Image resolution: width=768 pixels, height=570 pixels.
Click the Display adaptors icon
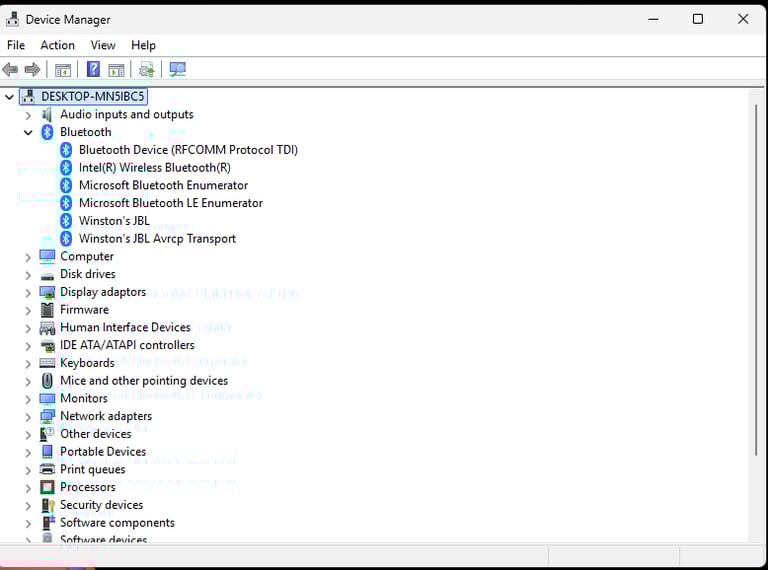coord(47,292)
